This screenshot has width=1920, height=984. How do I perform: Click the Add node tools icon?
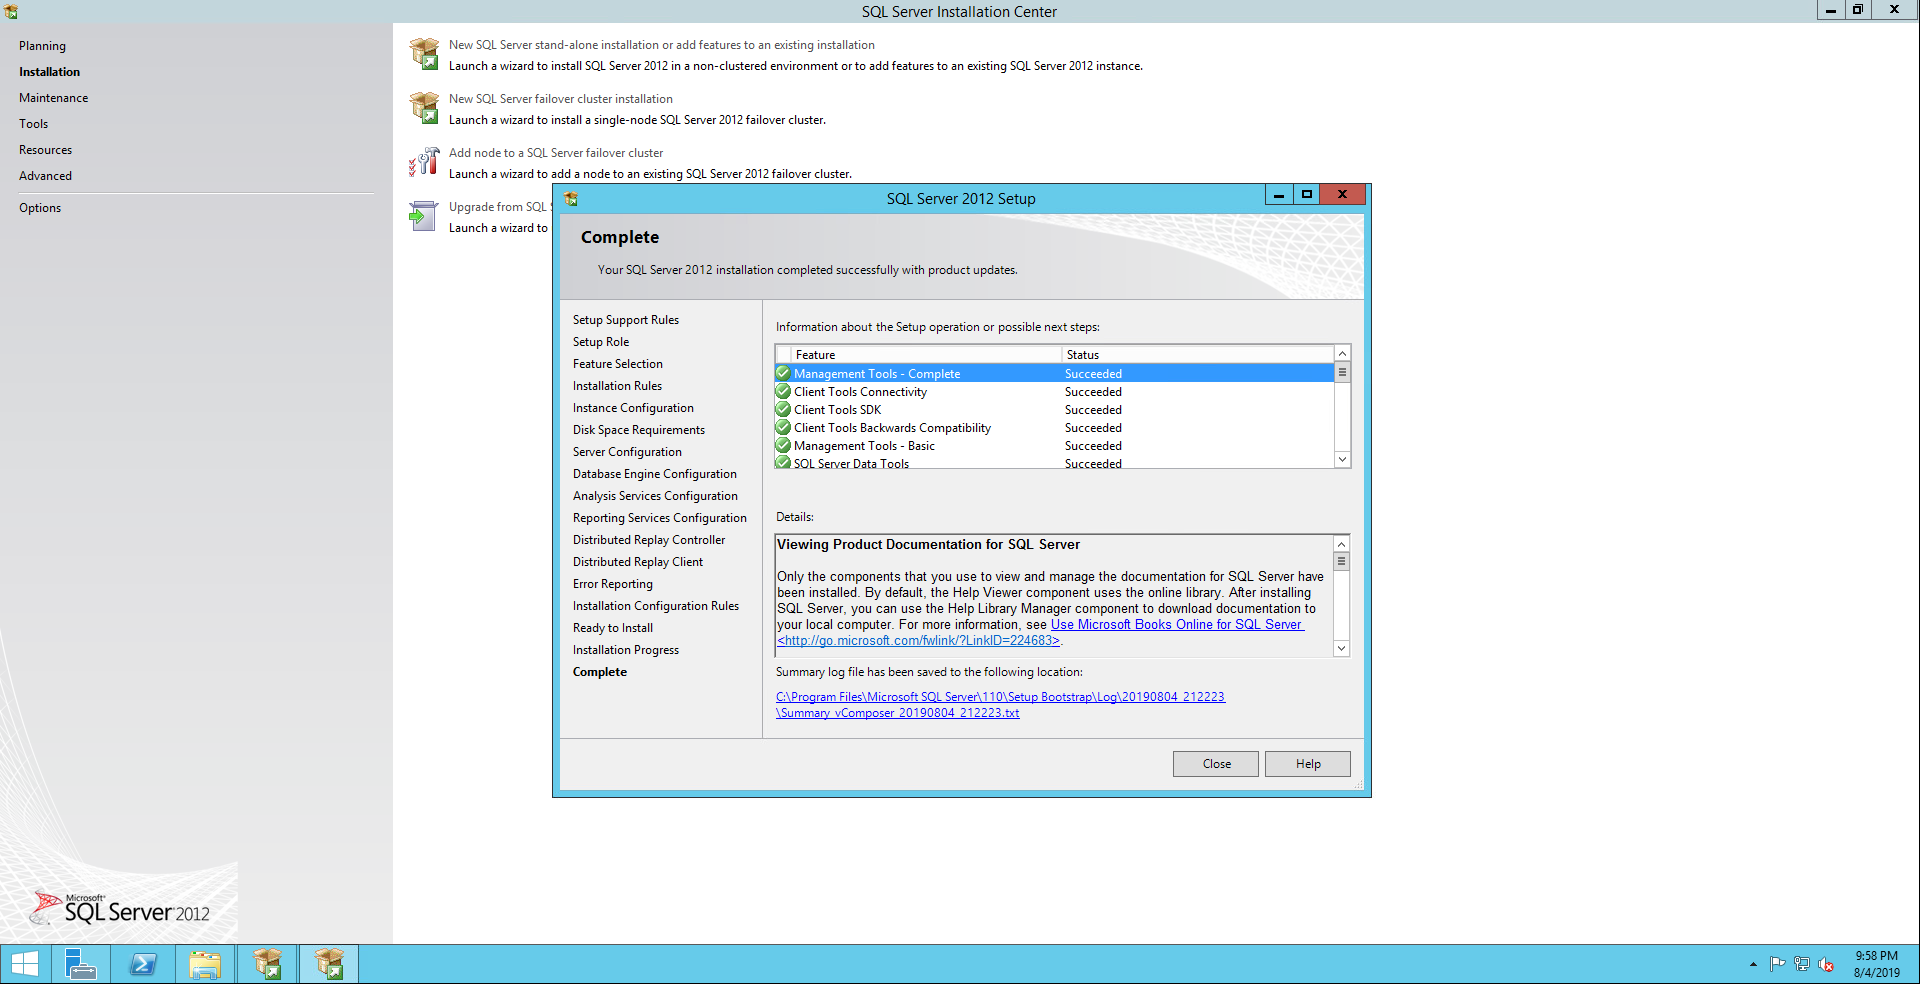[424, 162]
